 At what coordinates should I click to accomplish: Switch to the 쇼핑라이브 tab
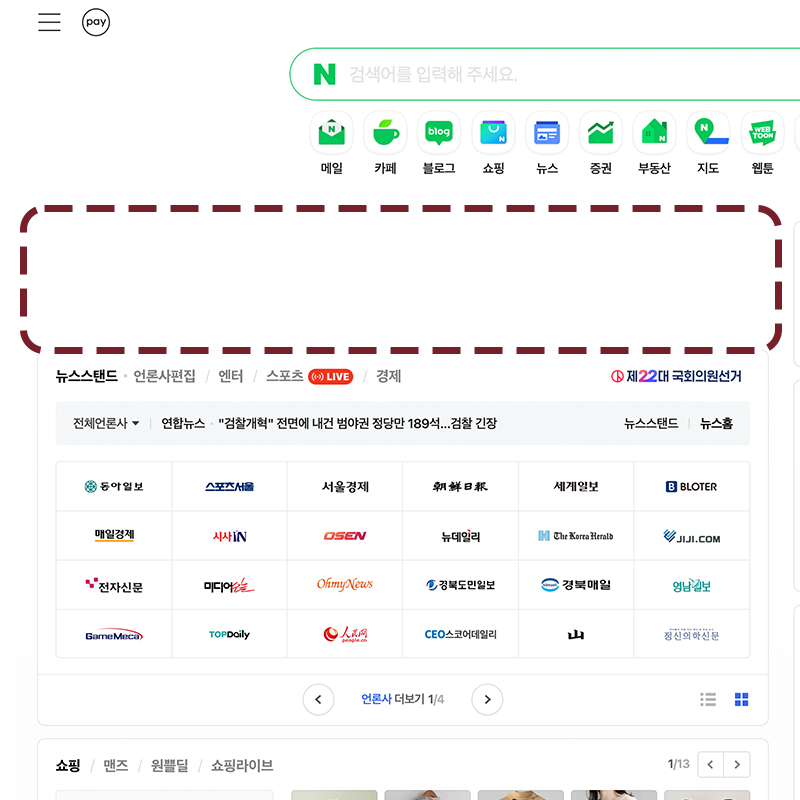point(242,765)
